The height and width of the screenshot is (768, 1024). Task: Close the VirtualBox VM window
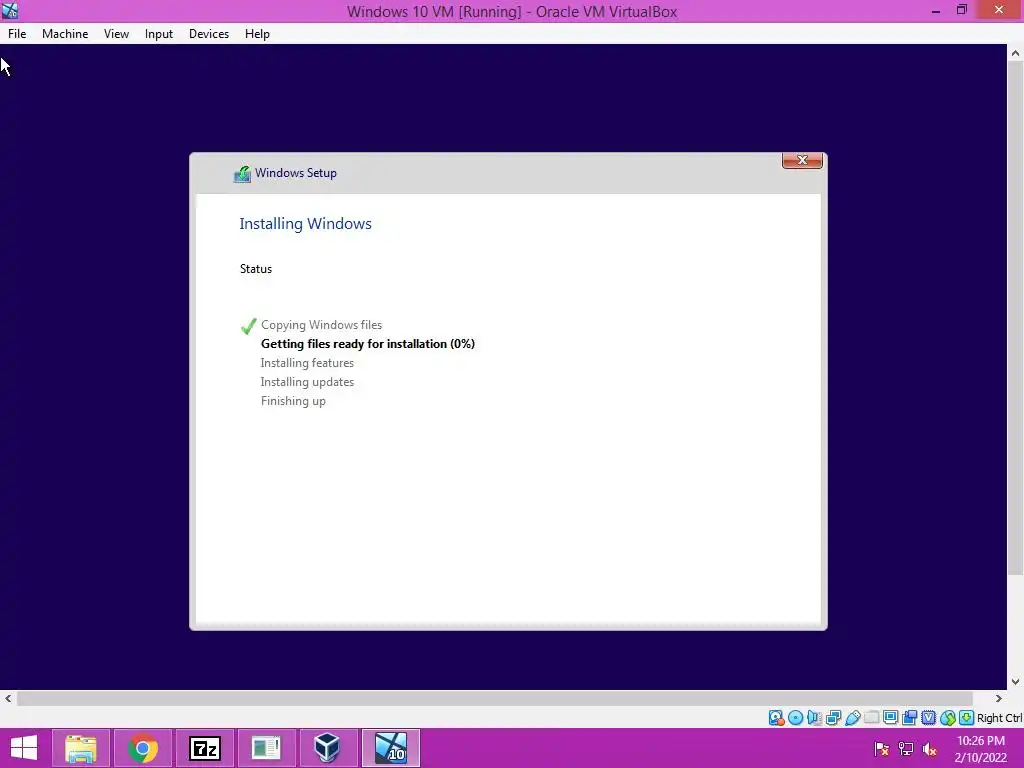999,10
